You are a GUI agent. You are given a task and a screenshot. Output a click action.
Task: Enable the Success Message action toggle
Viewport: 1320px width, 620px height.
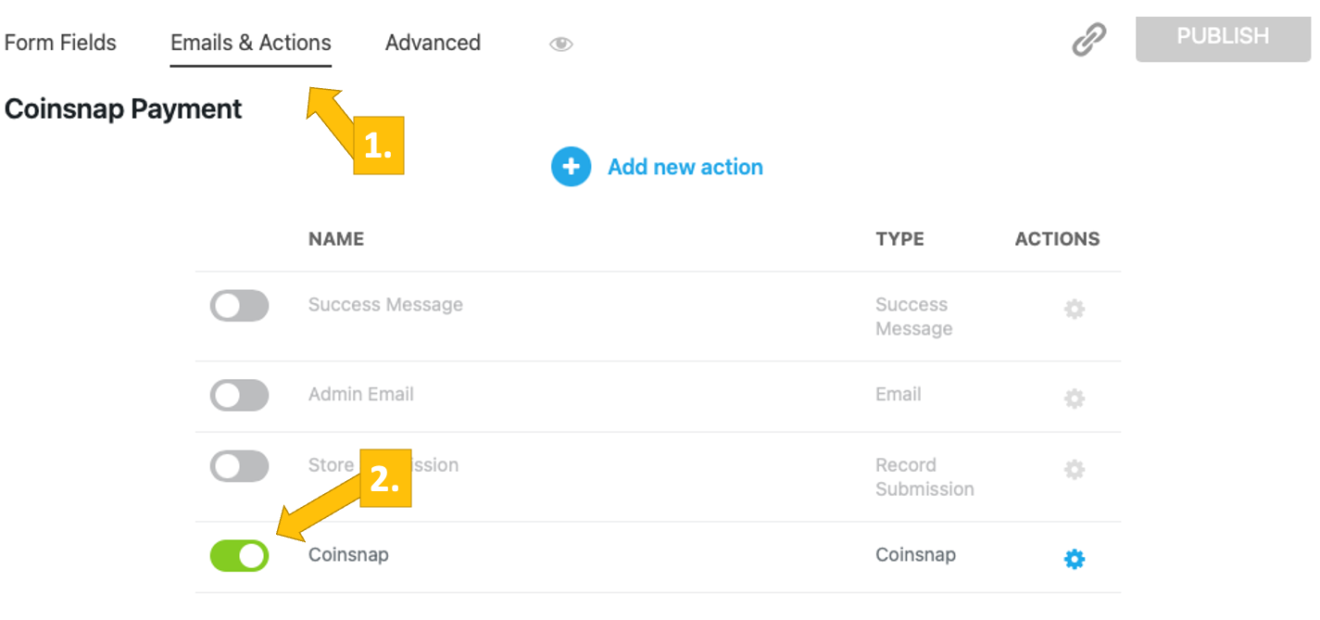point(239,306)
